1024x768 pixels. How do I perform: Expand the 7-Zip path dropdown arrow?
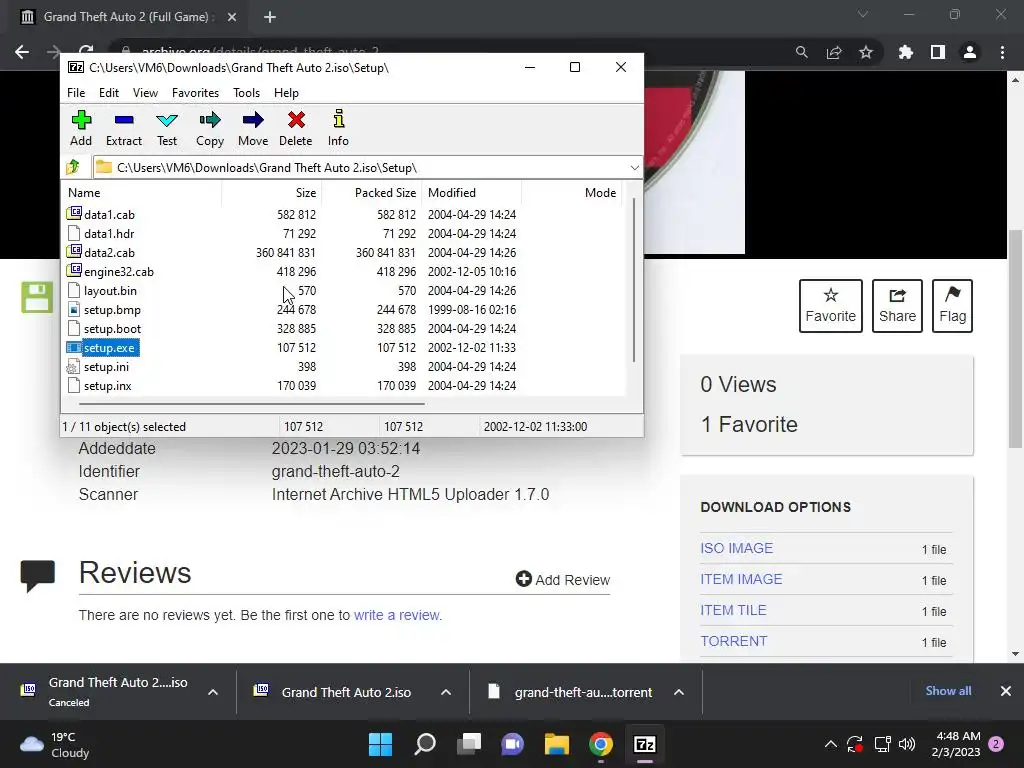tap(634, 168)
